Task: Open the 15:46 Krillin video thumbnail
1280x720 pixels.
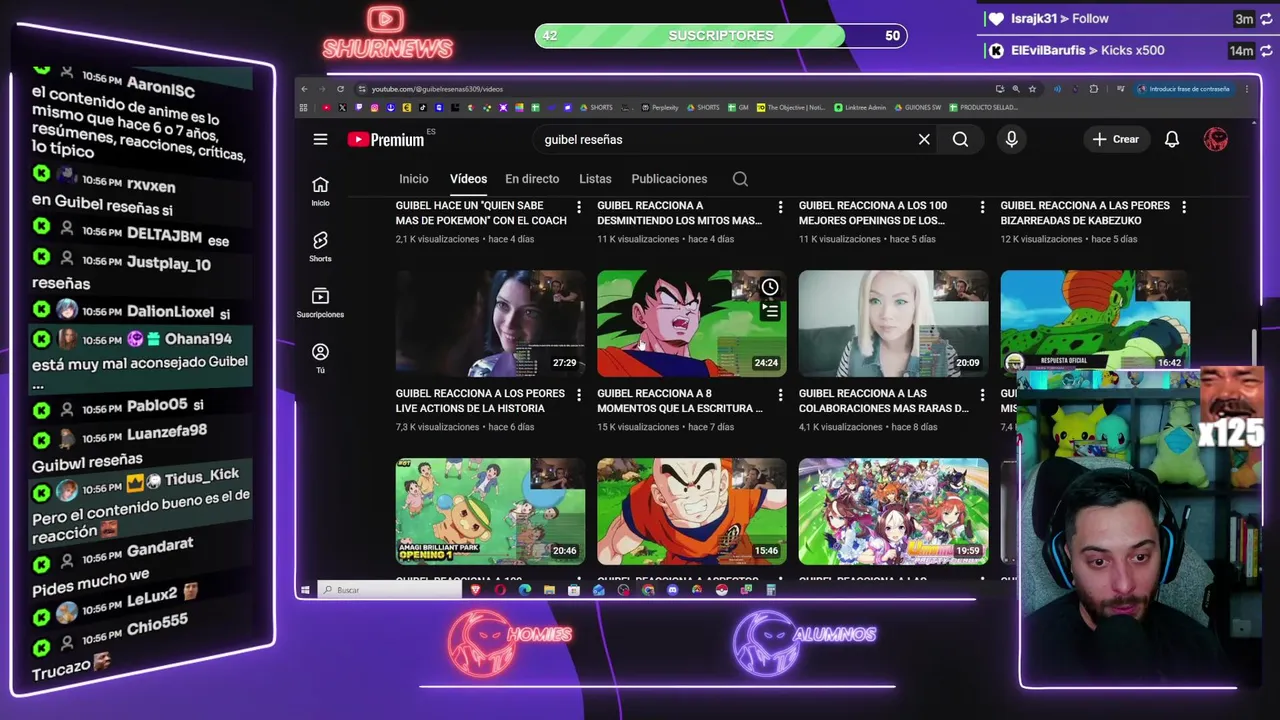Action: click(692, 511)
